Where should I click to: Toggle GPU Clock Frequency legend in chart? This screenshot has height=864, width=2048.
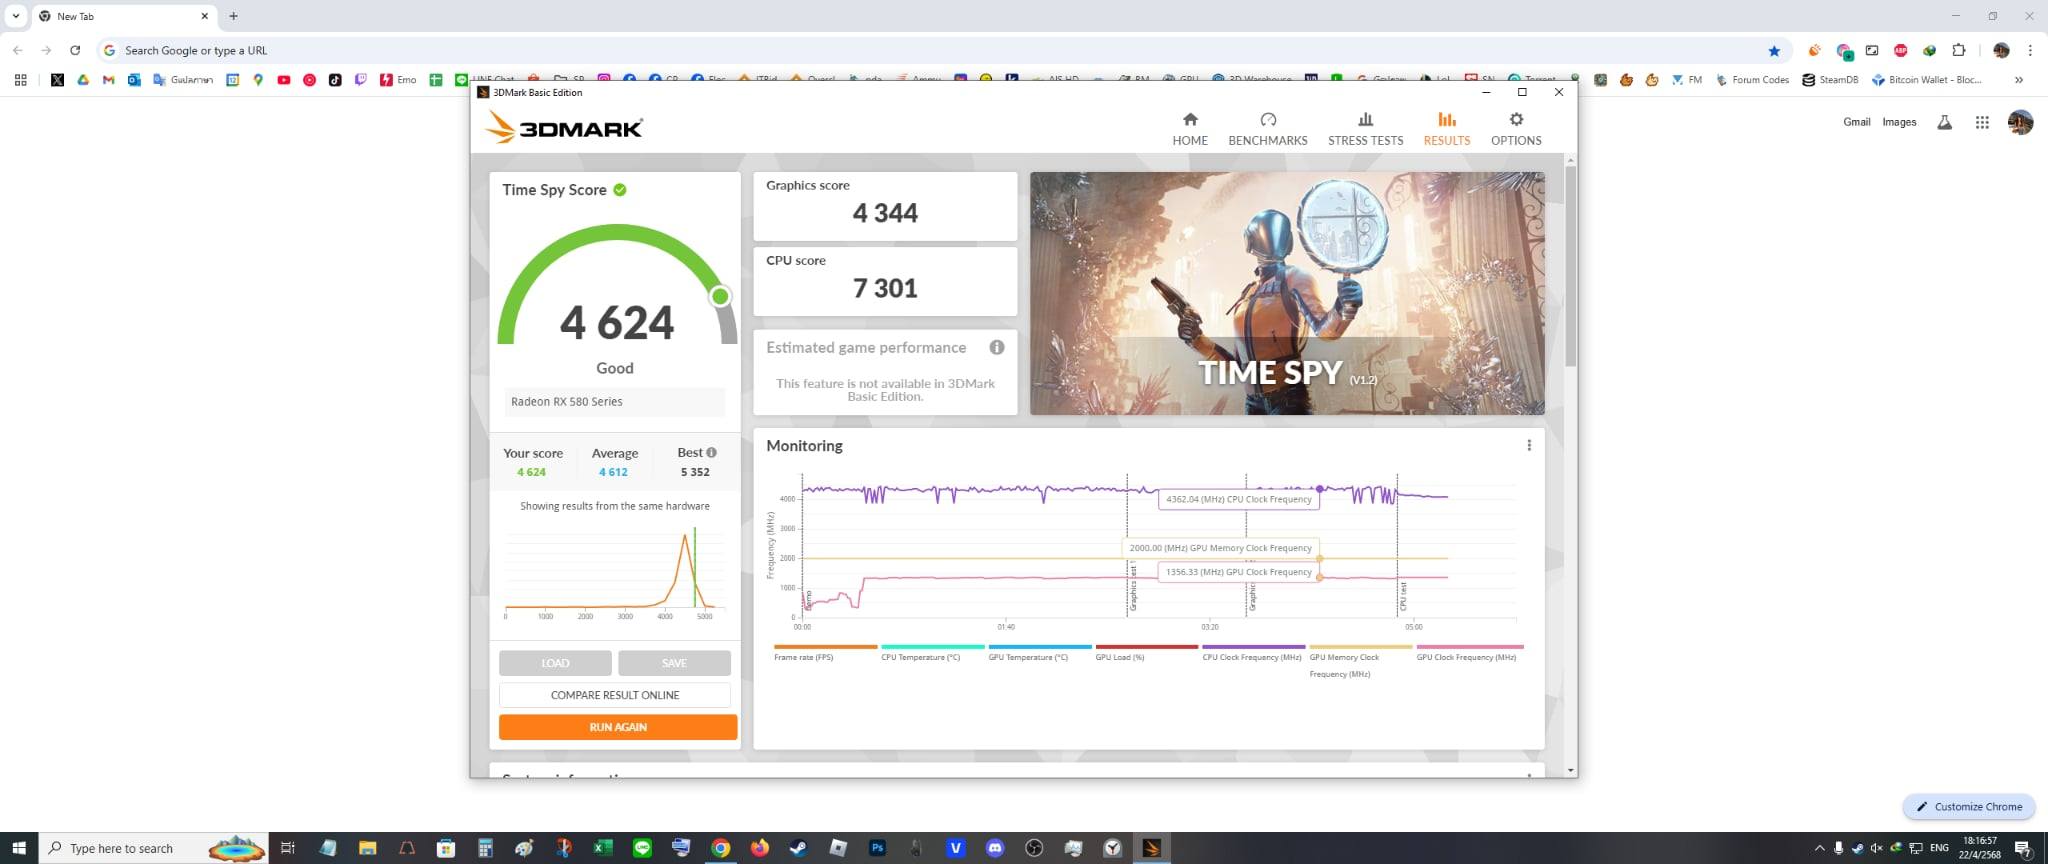click(x=1469, y=653)
